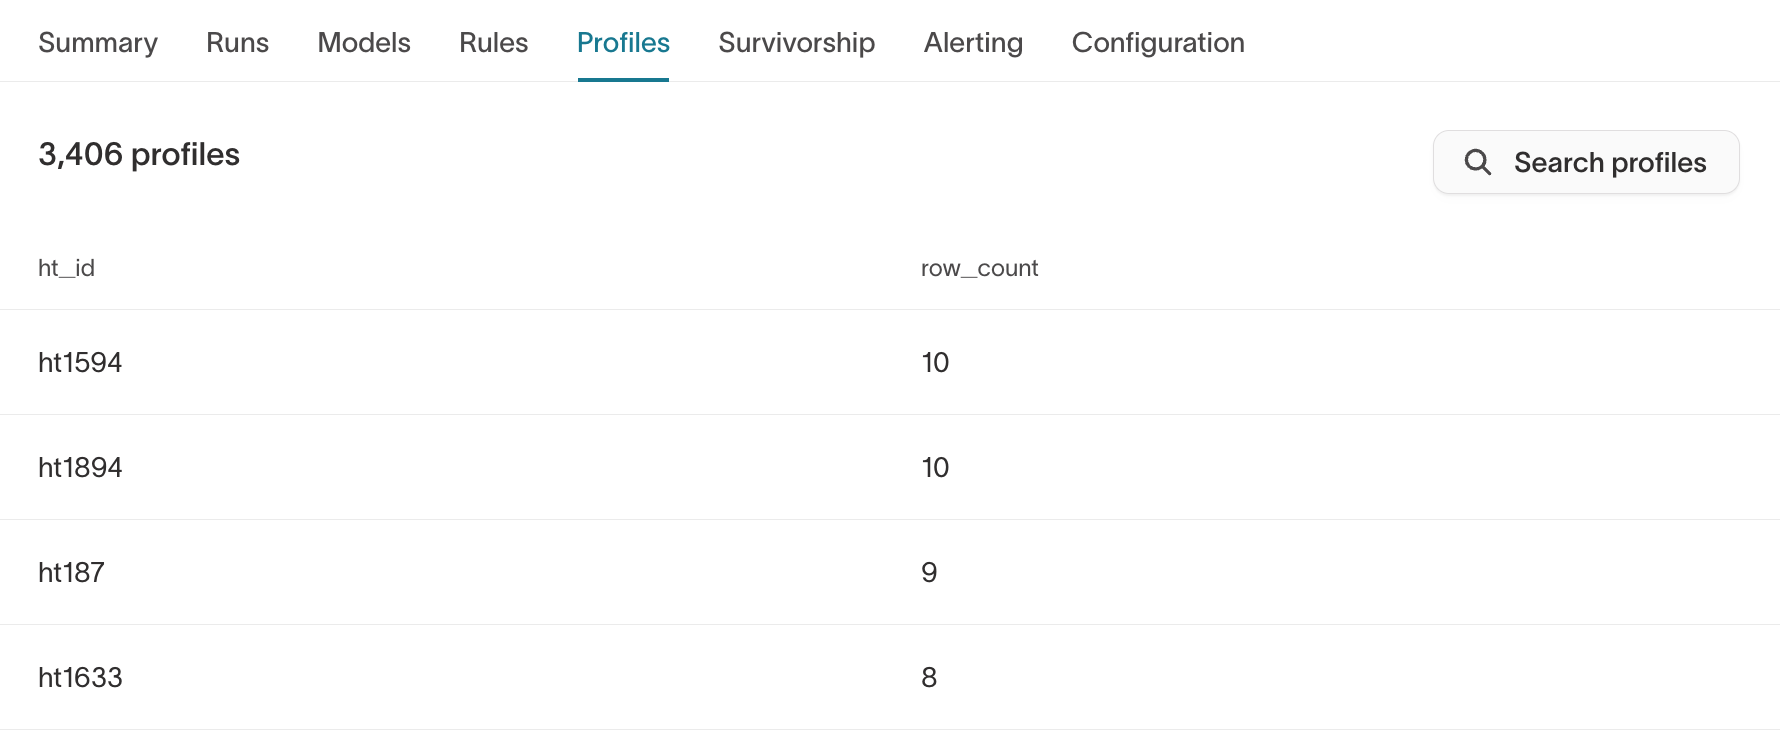Click the Search profiles field
The width and height of the screenshot is (1780, 734).
click(x=1609, y=162)
